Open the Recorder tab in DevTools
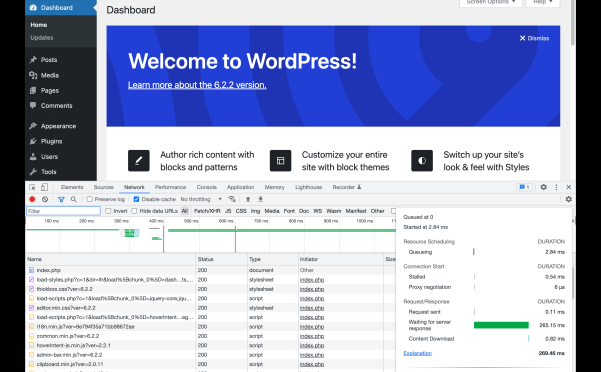Viewport: 601px width, 372px height. [346, 187]
